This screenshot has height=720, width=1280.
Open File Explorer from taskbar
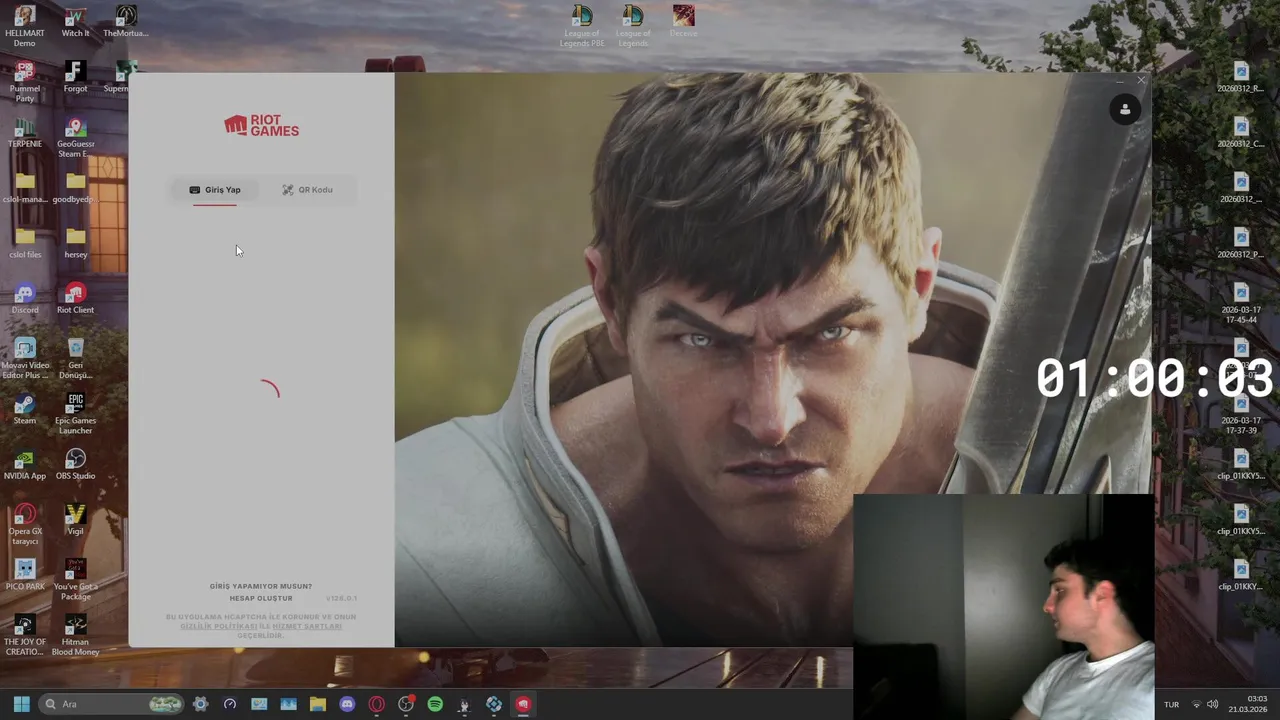click(318, 704)
